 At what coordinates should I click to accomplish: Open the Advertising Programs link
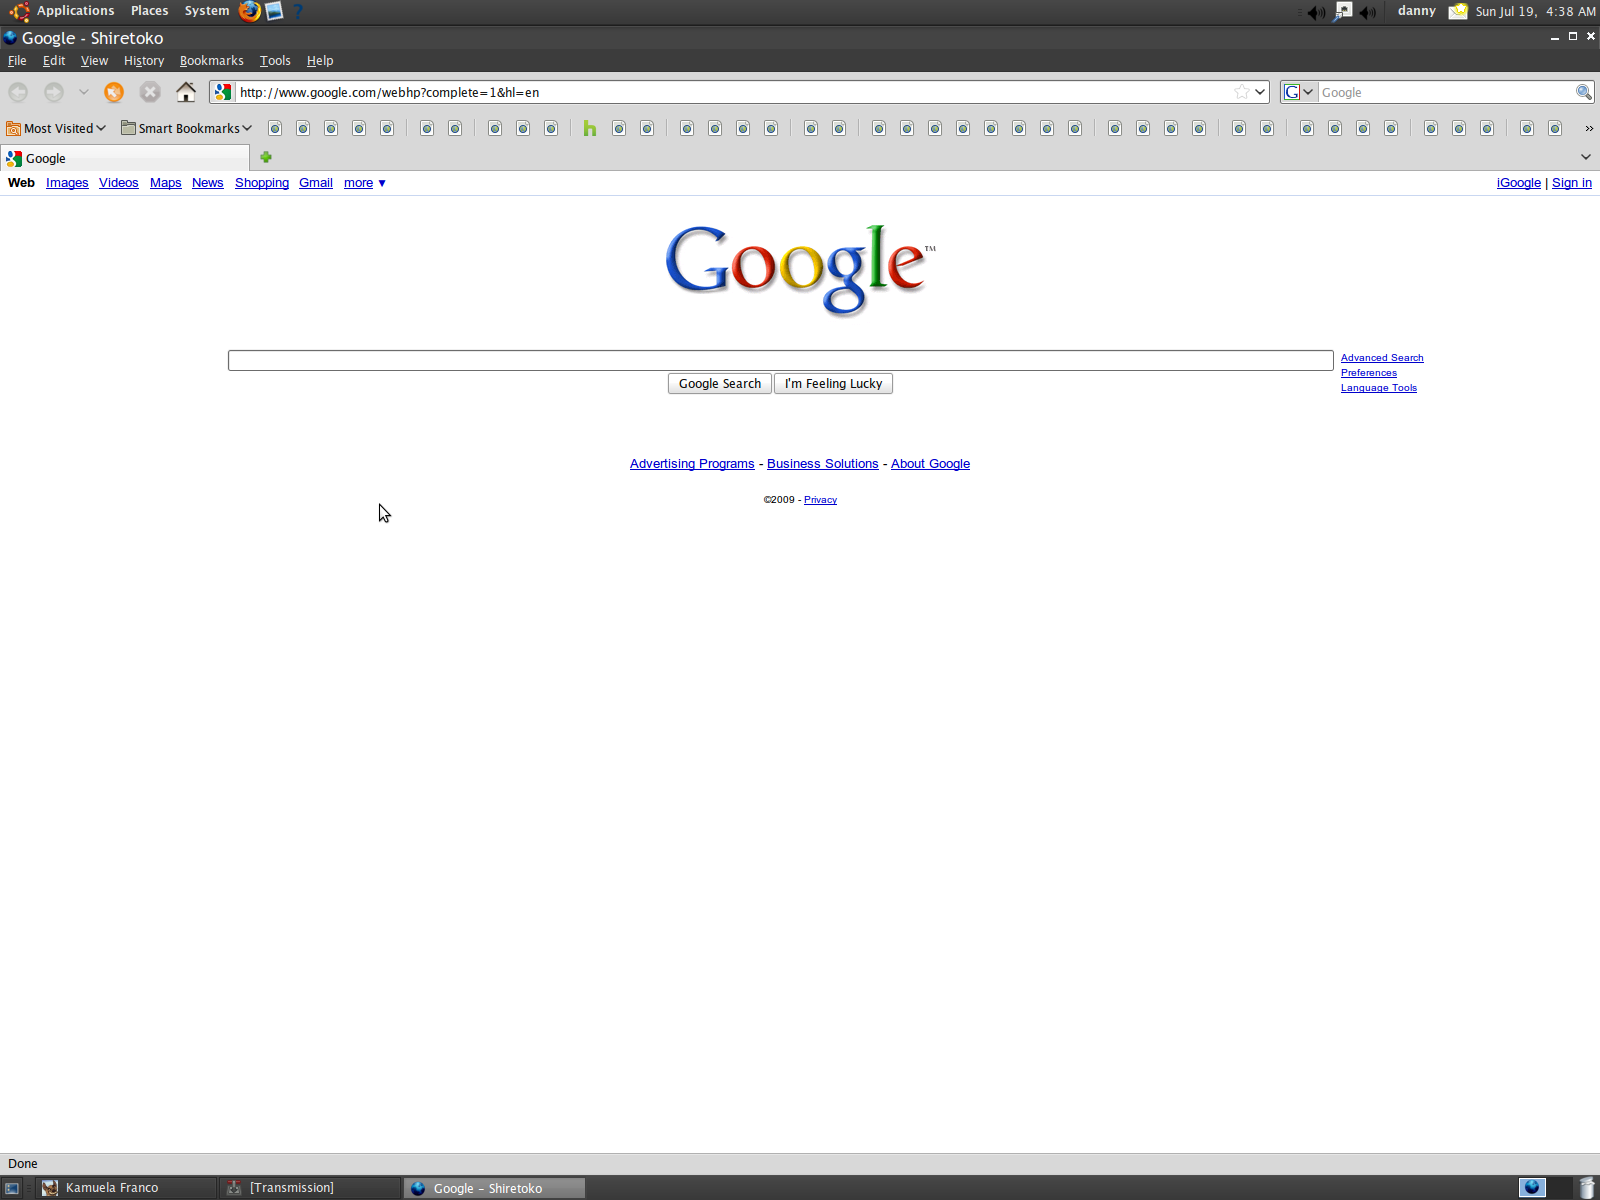click(x=692, y=464)
